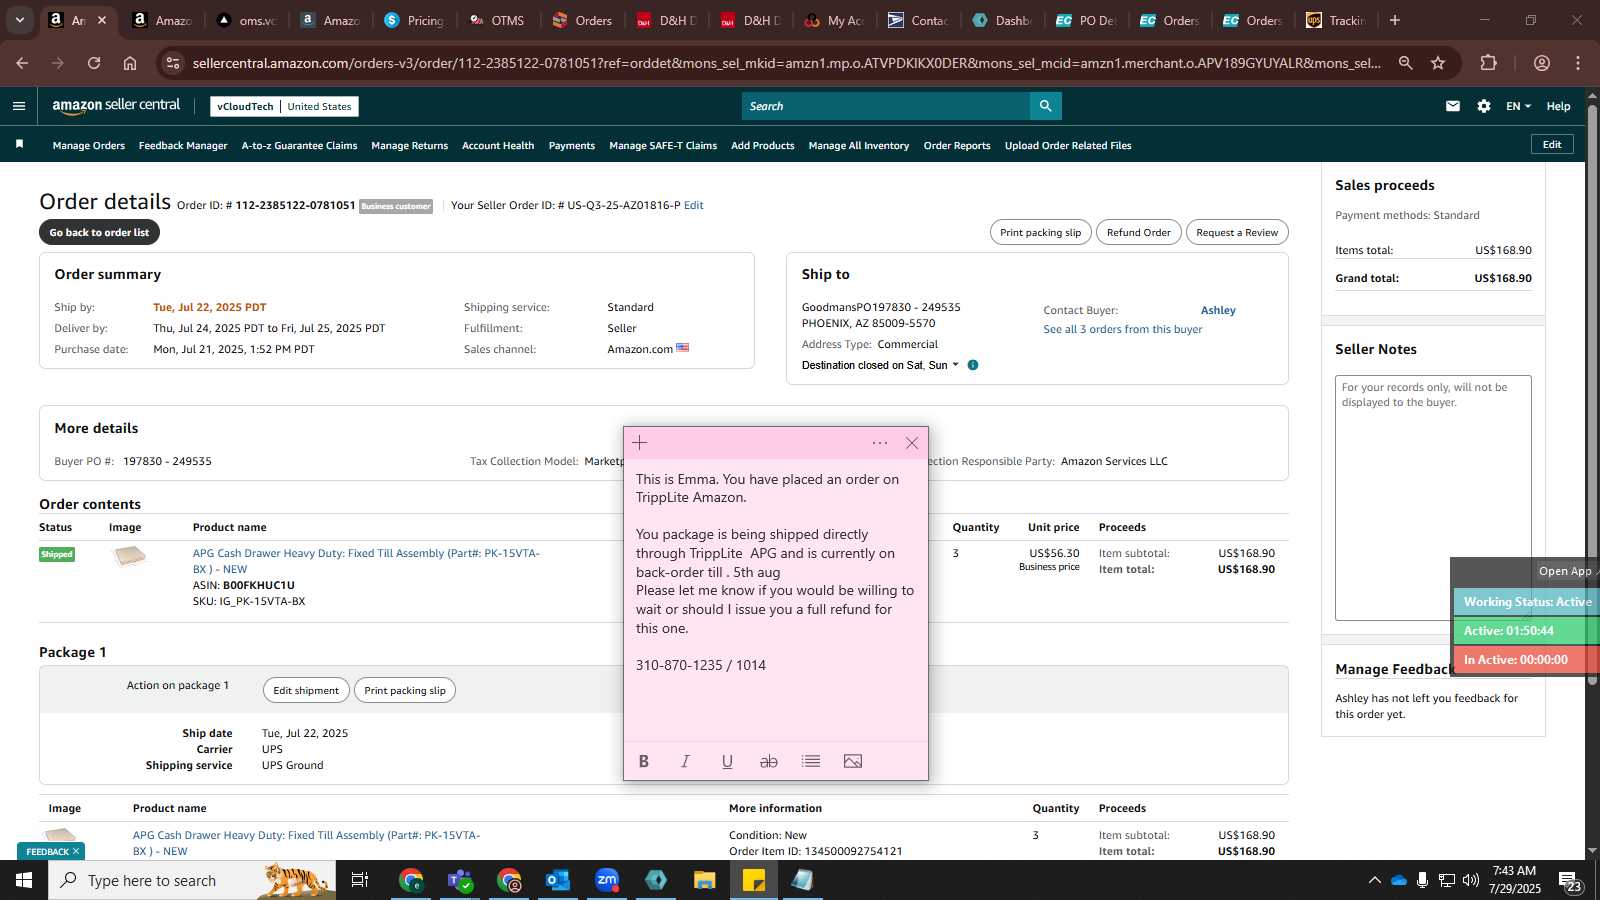This screenshot has height=900, width=1600.
Task: Toggle bullet list in sticky note
Action: coord(811,761)
